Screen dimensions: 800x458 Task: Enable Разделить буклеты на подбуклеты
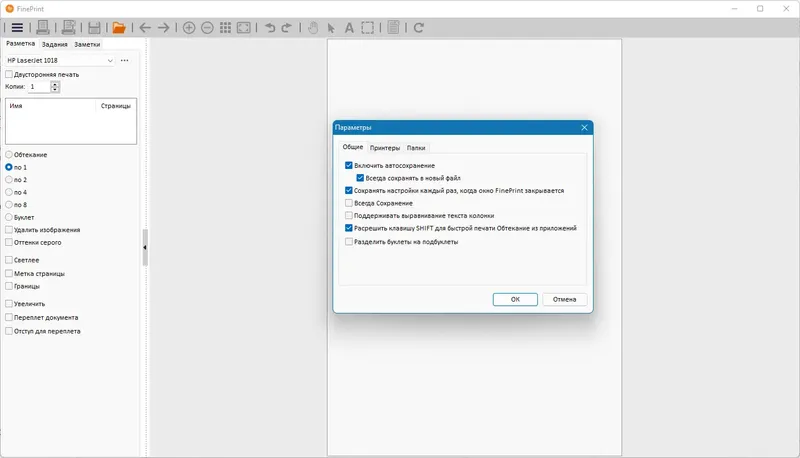[348, 242]
